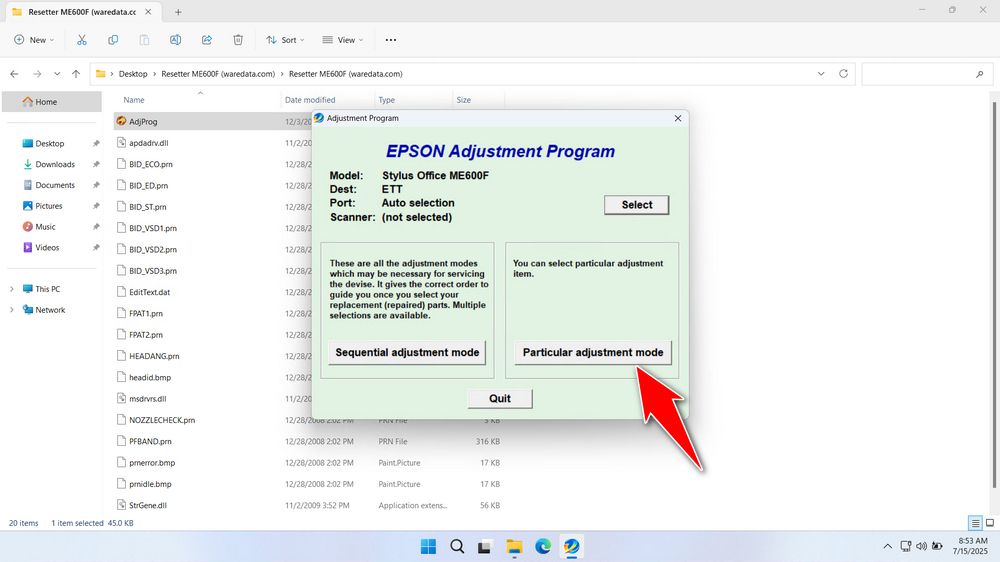Switch to large thumbnails view icon

point(990,523)
